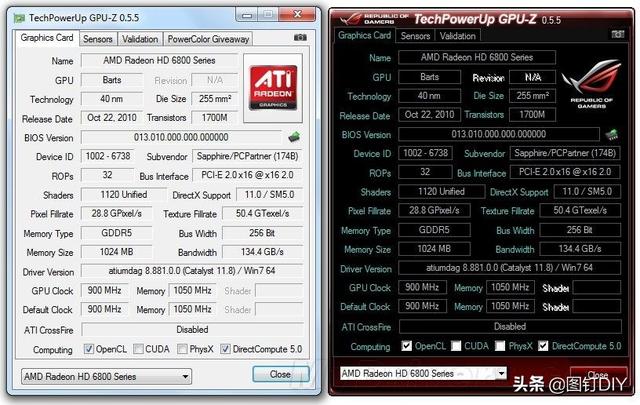Image resolution: width=640 pixels, height=405 pixels.
Task: Toggle PhysX checkbox in ROG window
Action: pyautogui.click(x=500, y=346)
